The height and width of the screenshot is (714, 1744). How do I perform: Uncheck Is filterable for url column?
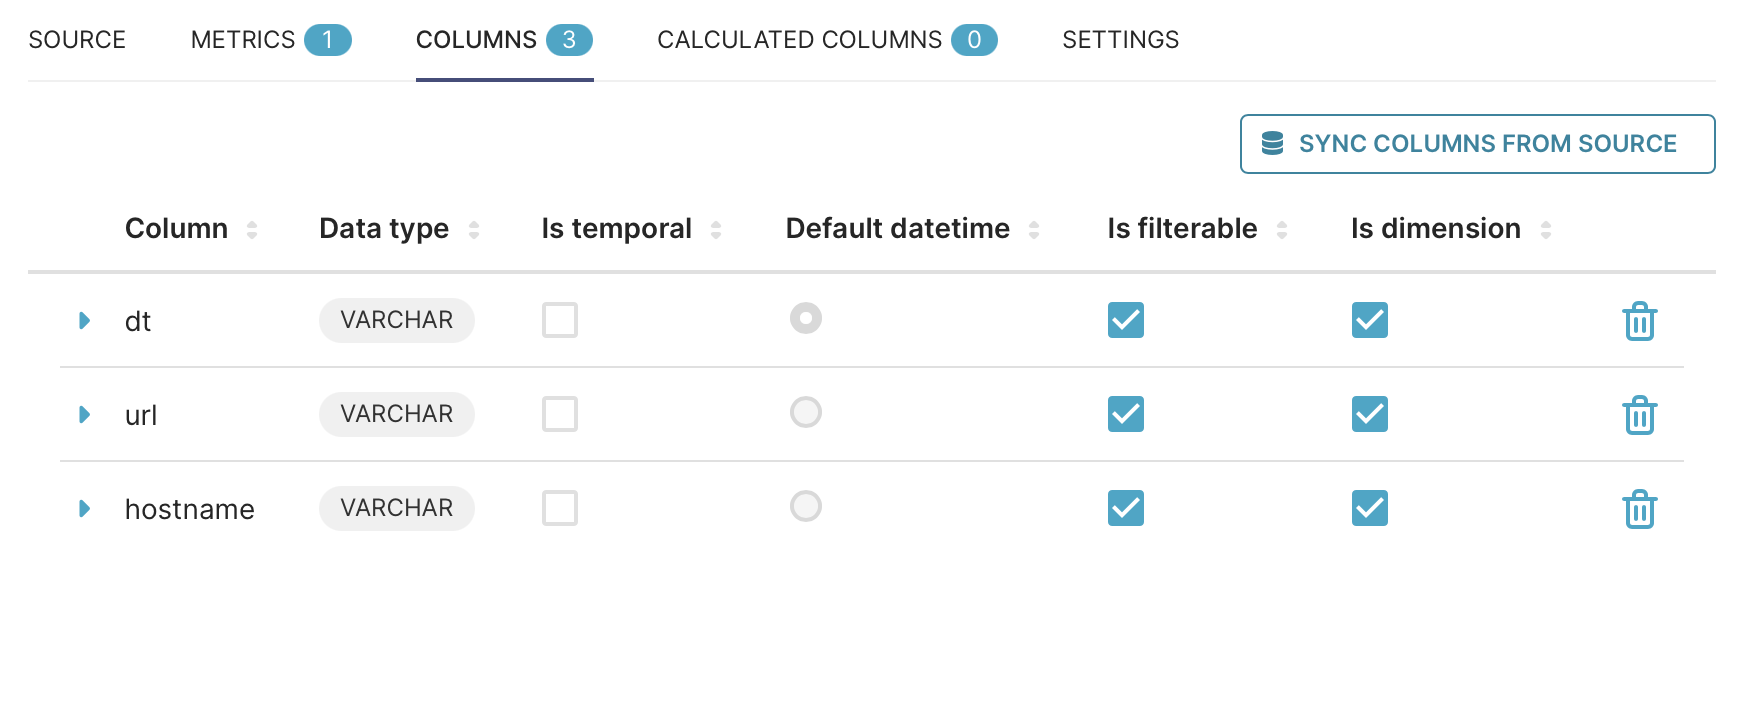(x=1126, y=414)
